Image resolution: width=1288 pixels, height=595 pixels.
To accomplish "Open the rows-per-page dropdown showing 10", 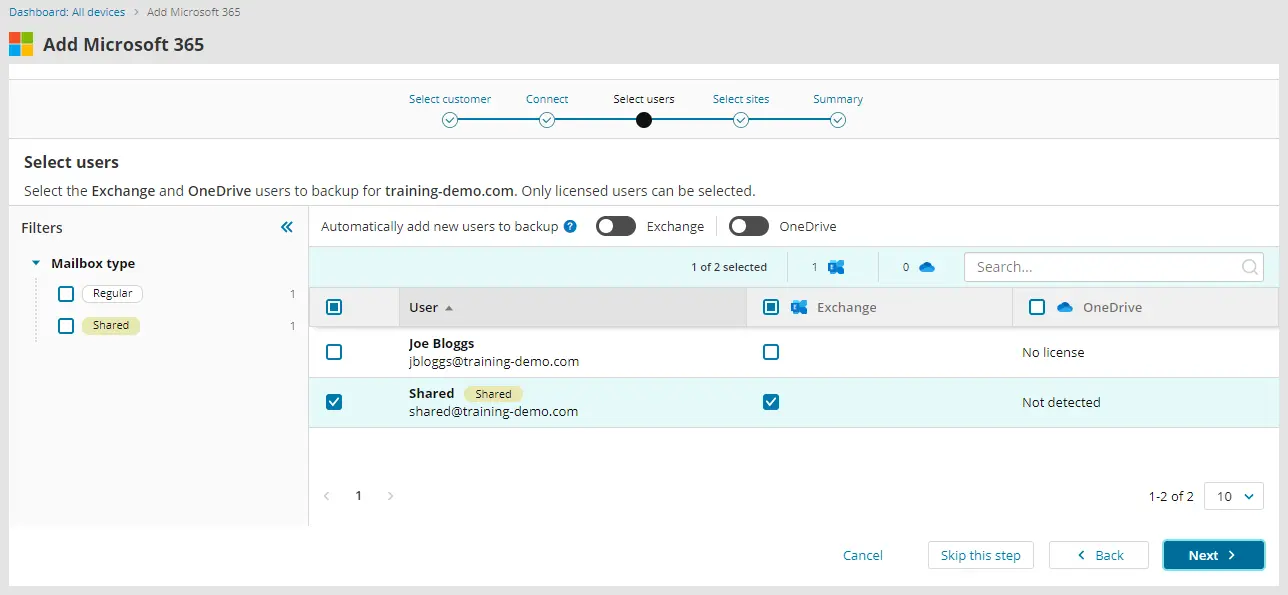I will [1234, 496].
